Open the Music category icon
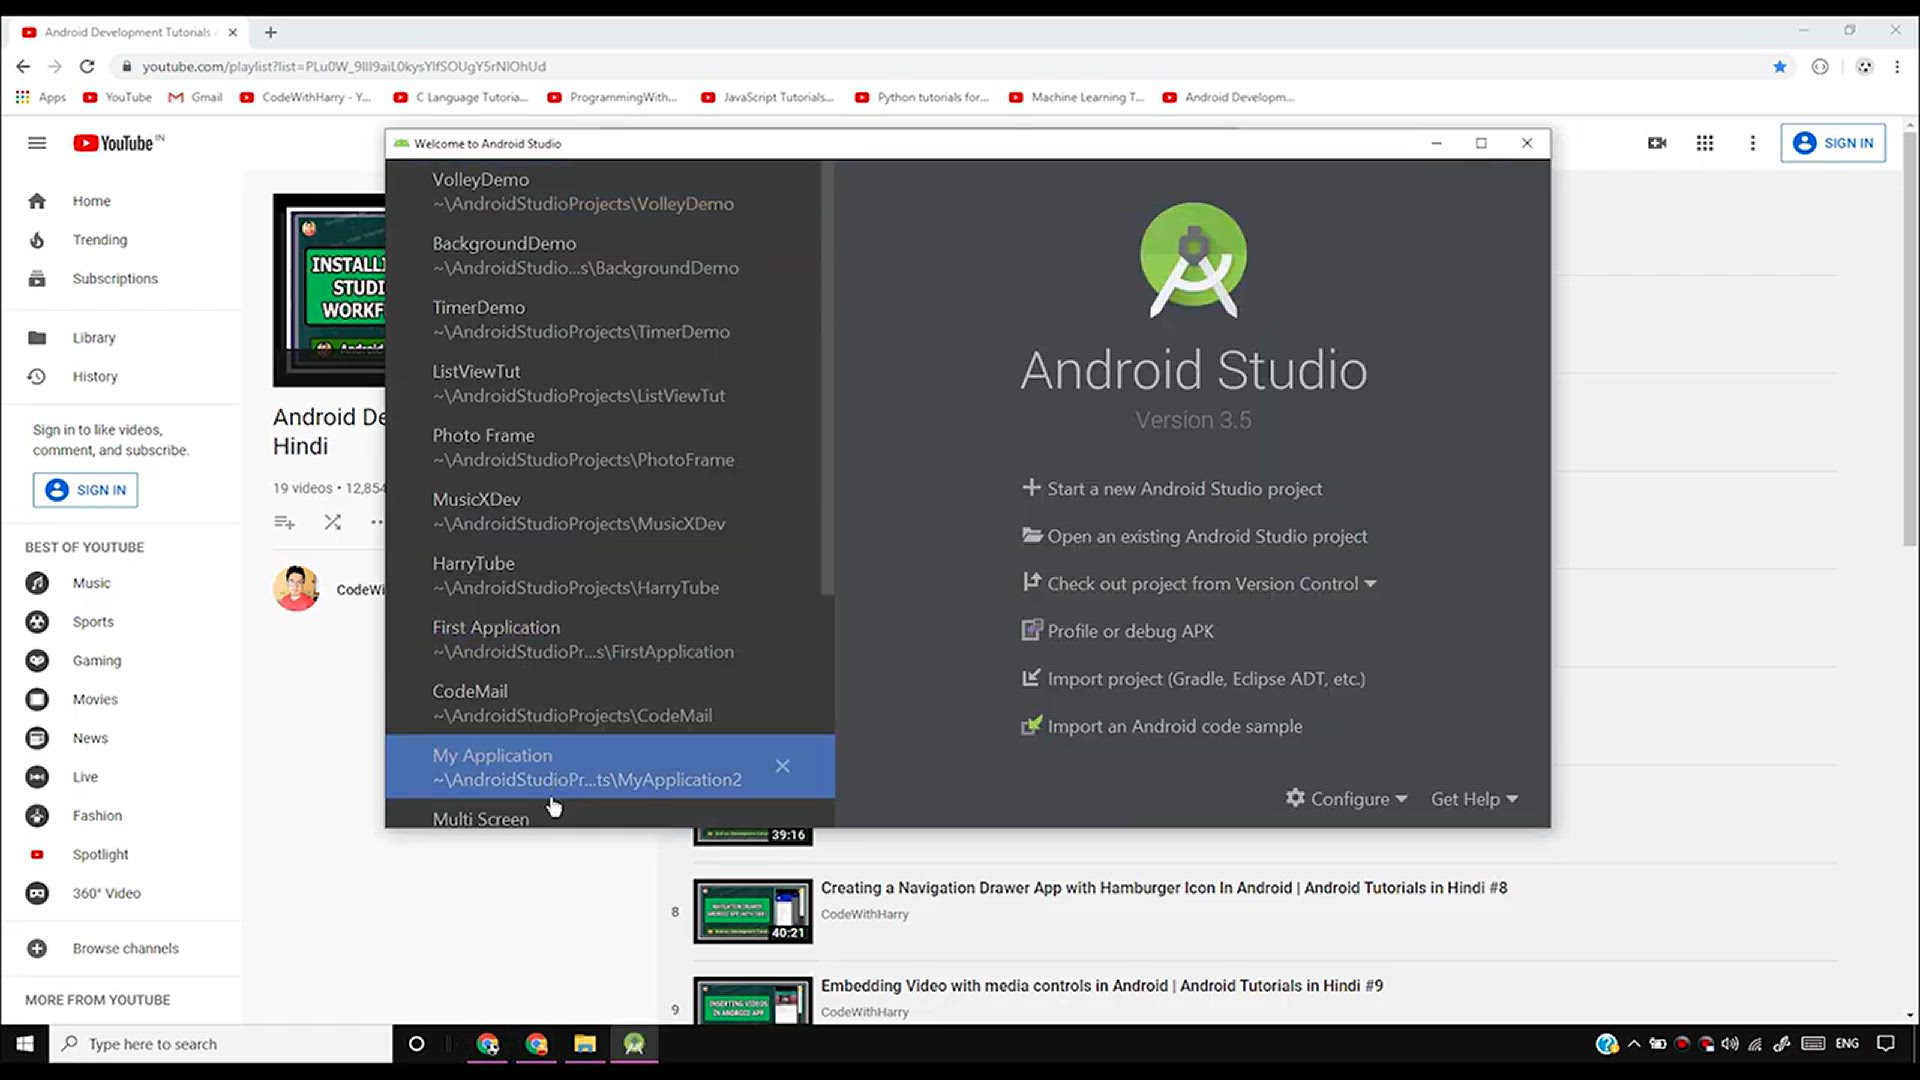The width and height of the screenshot is (1920, 1080). click(37, 583)
